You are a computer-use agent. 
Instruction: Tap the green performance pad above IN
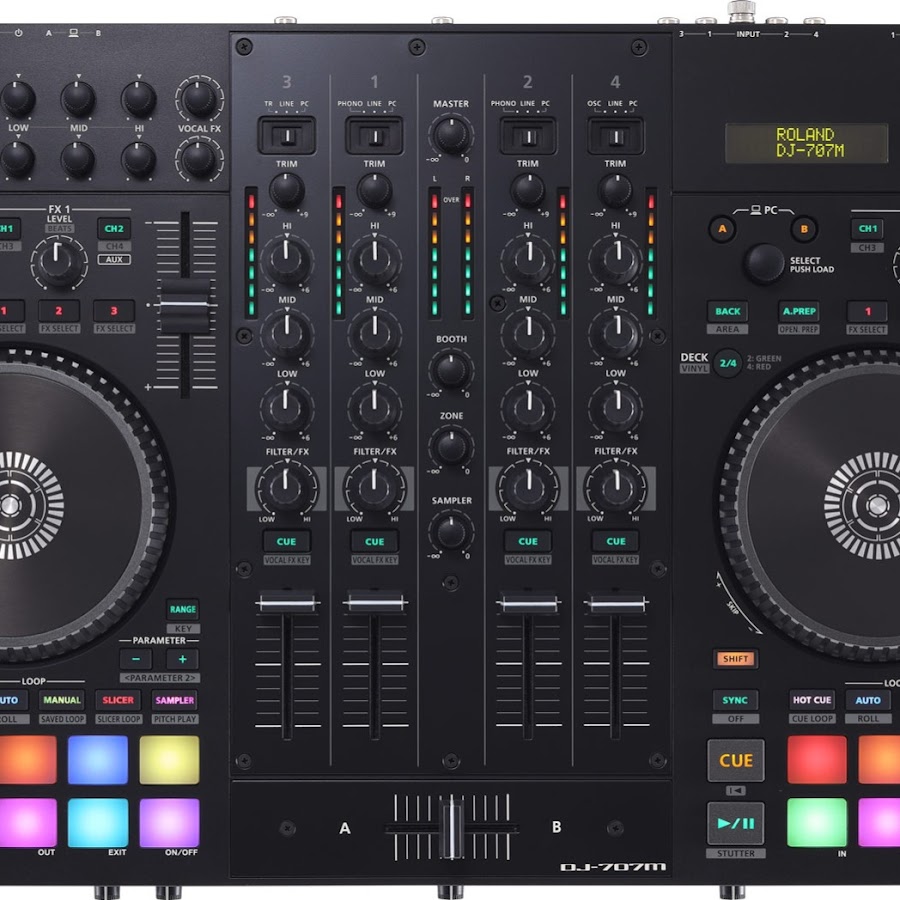coord(817,823)
